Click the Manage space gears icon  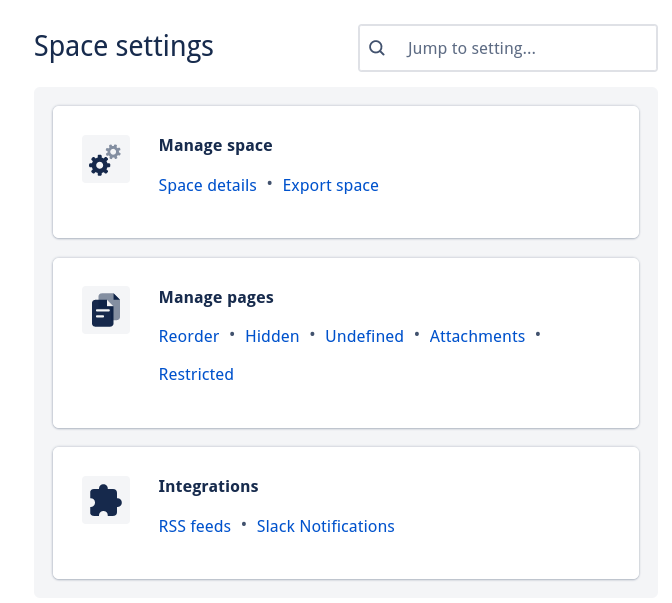point(105,160)
